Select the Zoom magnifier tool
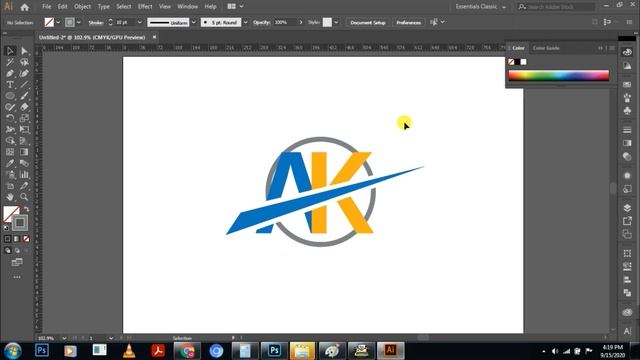640x360 pixels. pyautogui.click(x=24, y=197)
